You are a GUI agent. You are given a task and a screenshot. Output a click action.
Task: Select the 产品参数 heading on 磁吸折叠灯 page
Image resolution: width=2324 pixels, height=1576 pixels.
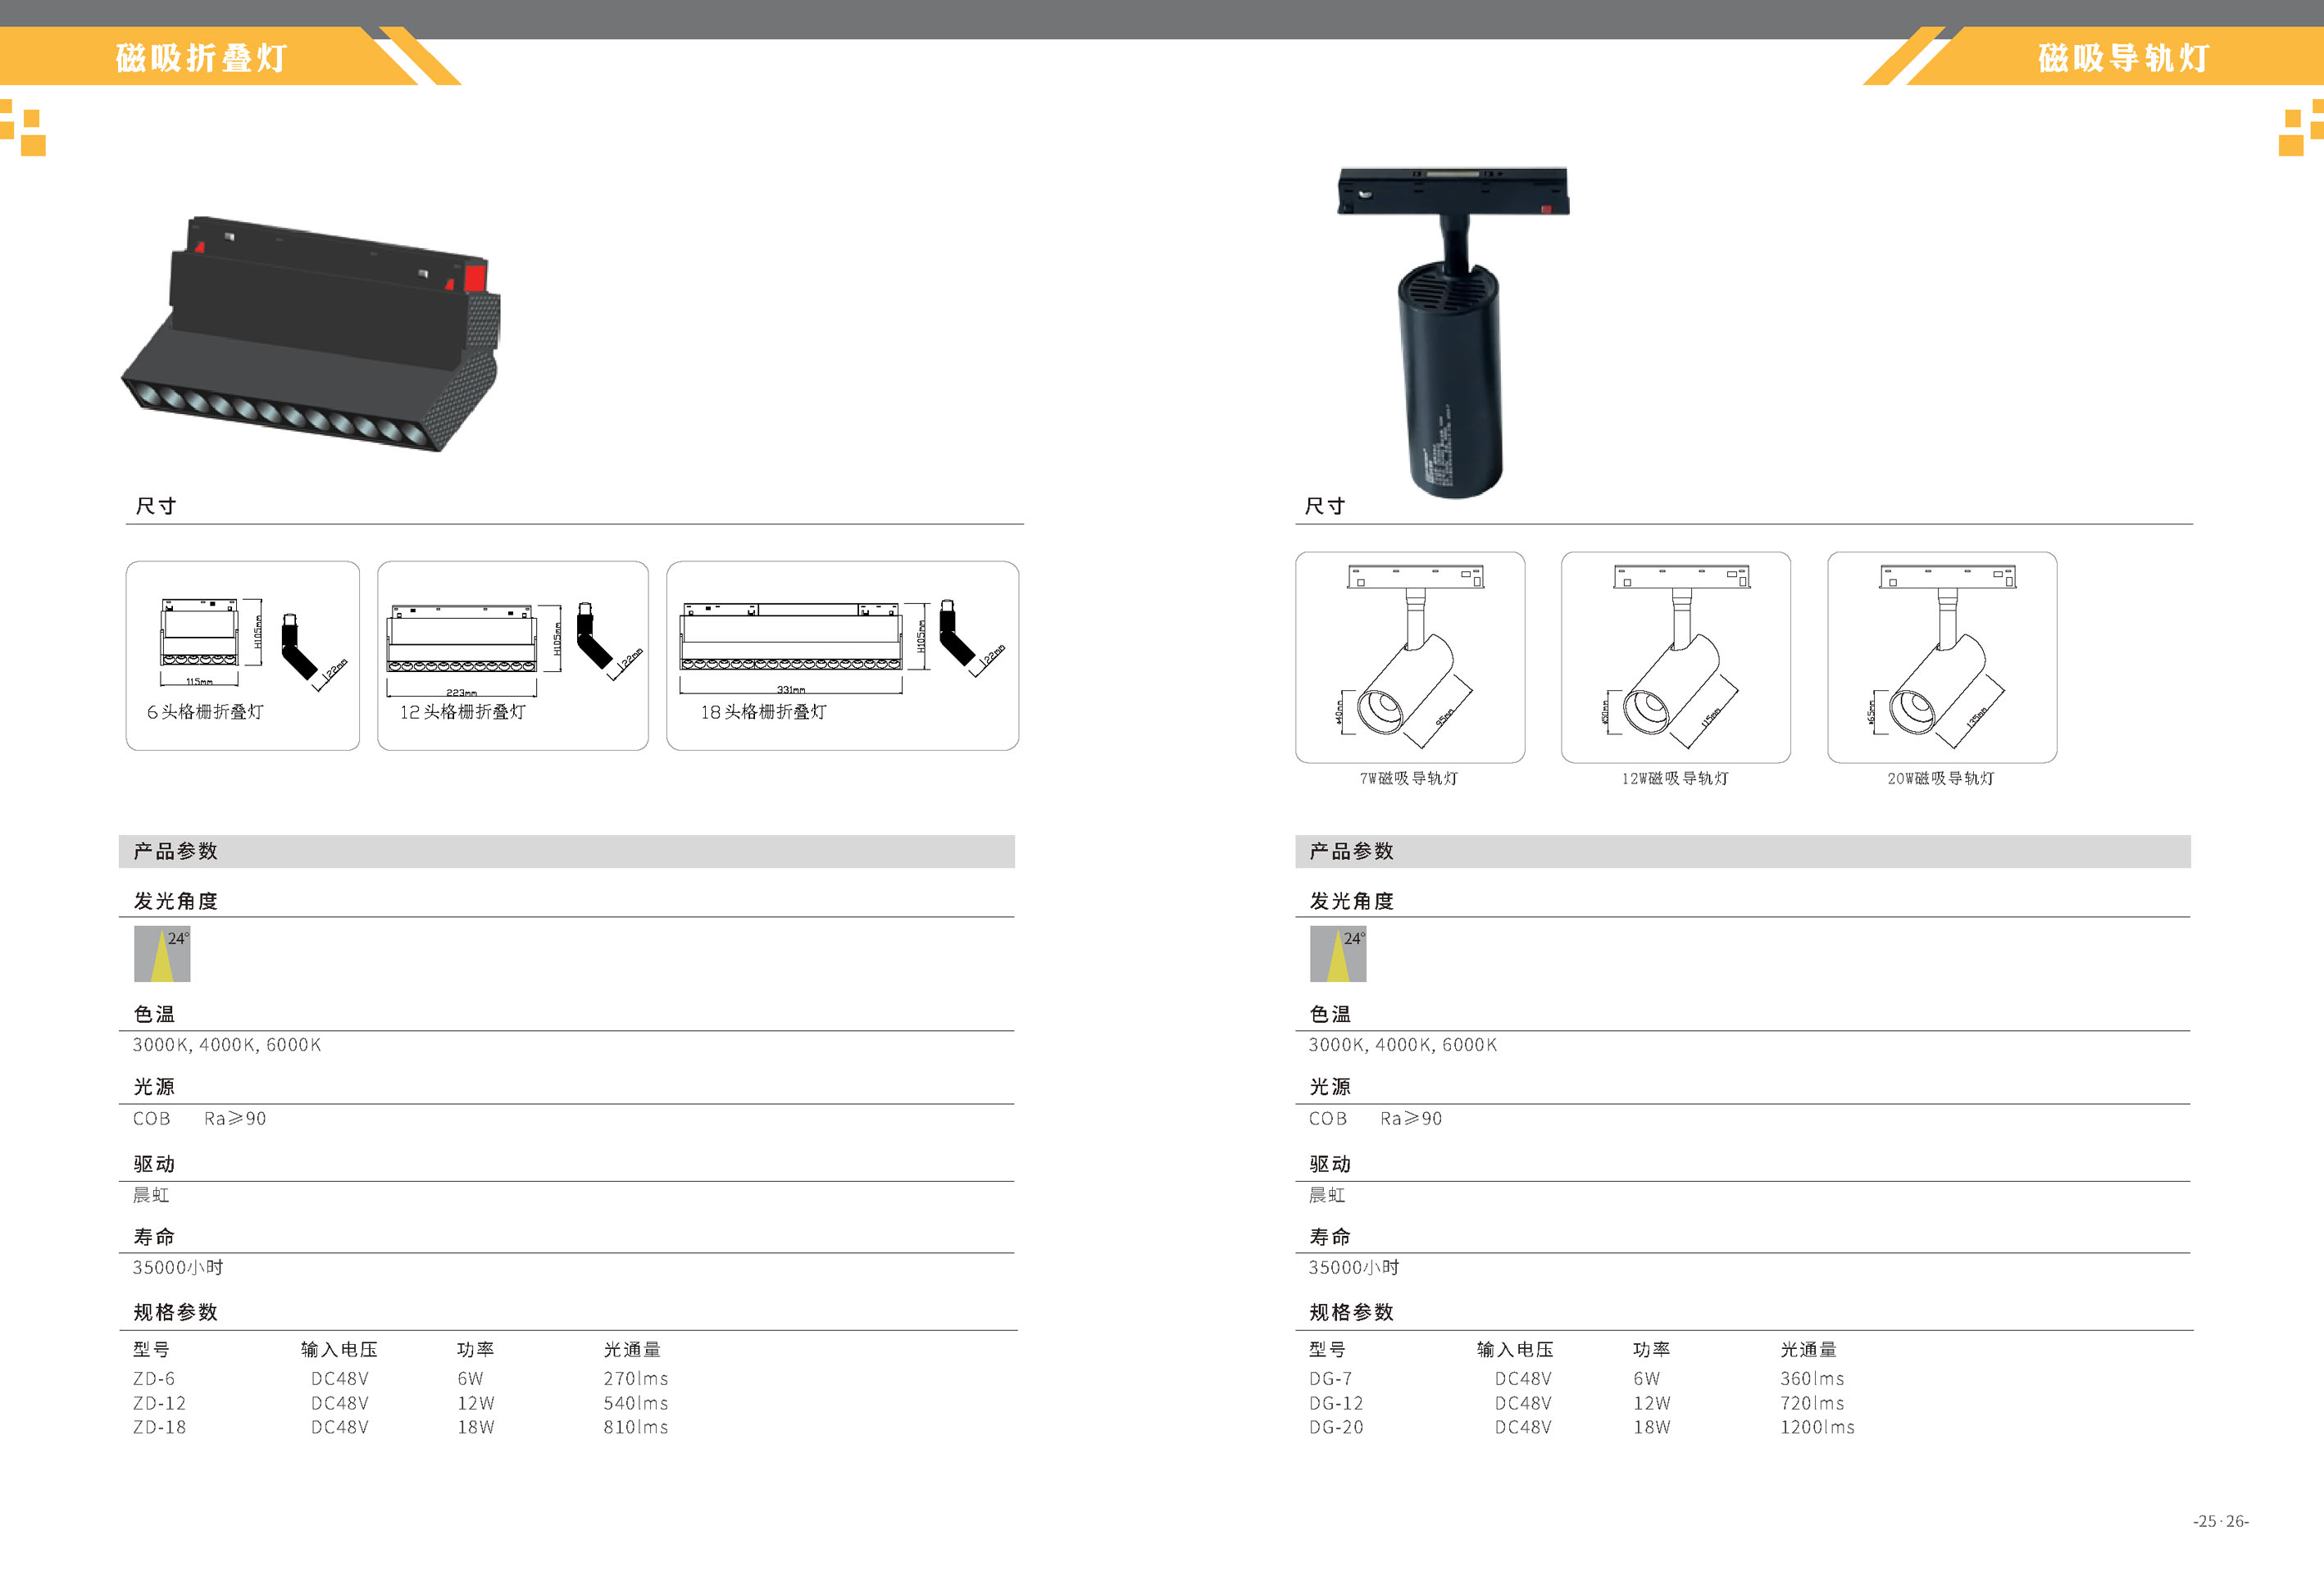(x=175, y=851)
